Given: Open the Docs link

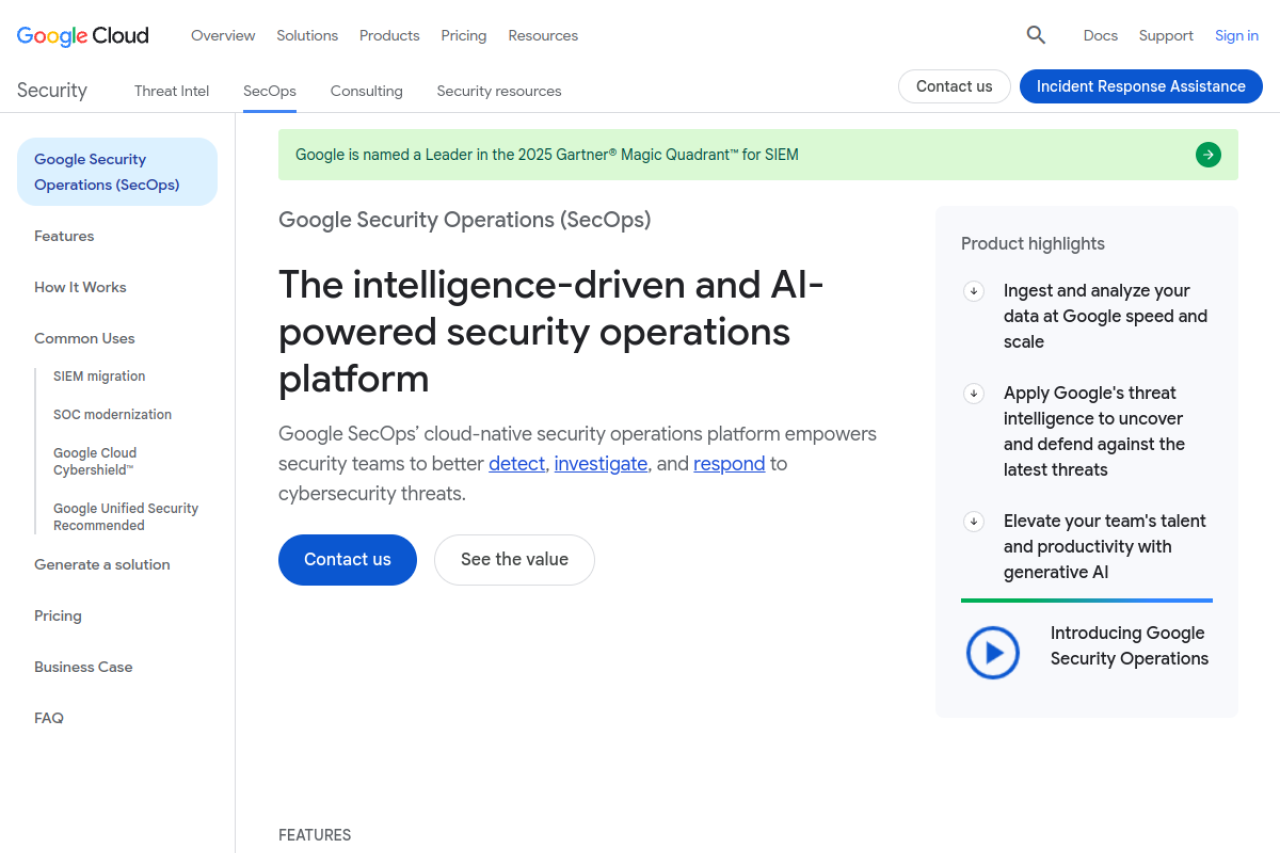Looking at the screenshot, I should pos(1100,35).
